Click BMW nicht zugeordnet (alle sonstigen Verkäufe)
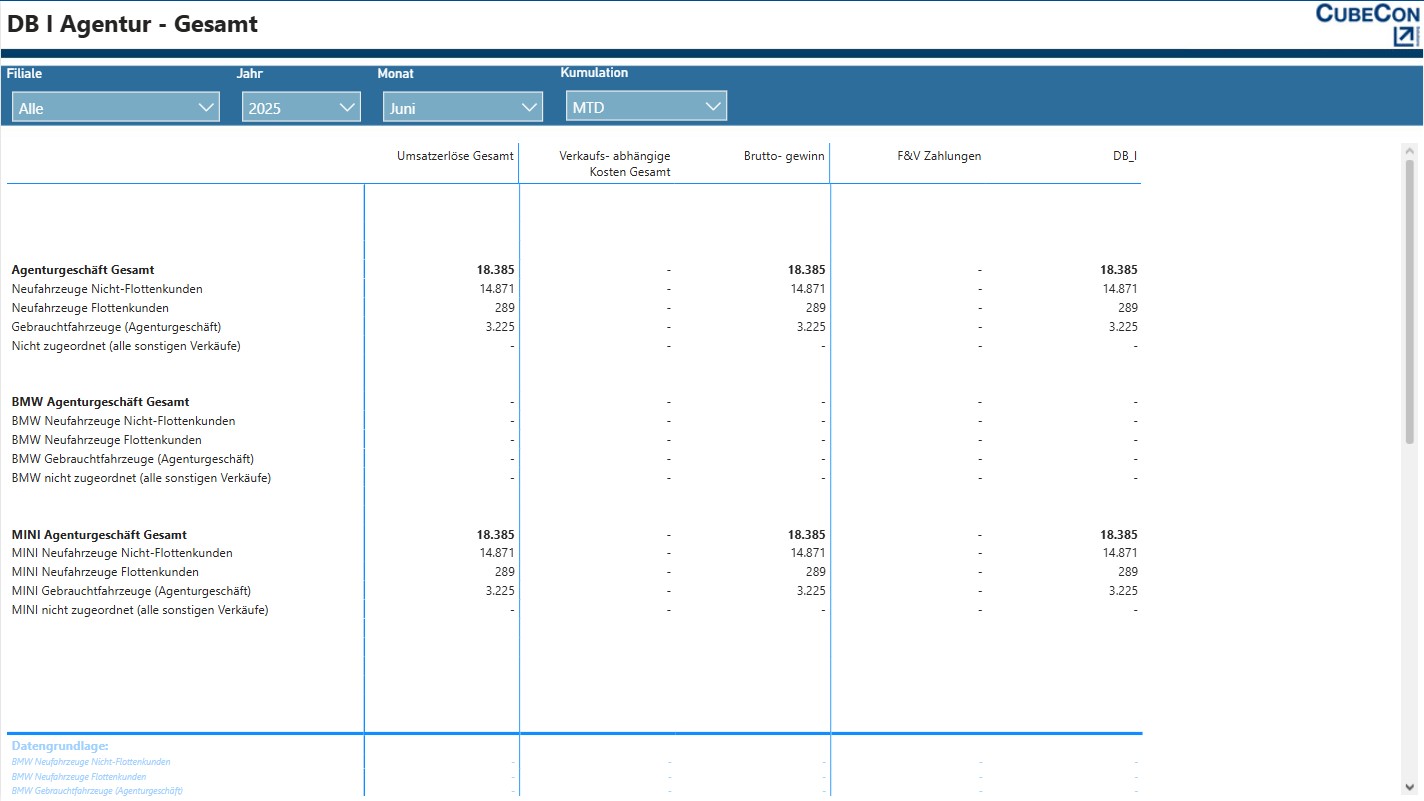This screenshot has height=801, width=1424. click(141, 478)
